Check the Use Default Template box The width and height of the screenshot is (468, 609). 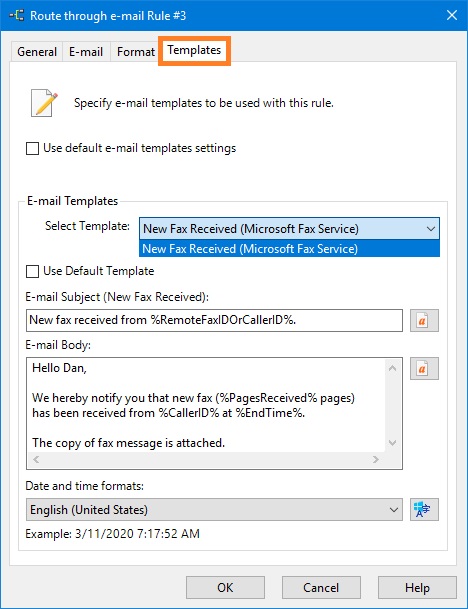point(32,271)
